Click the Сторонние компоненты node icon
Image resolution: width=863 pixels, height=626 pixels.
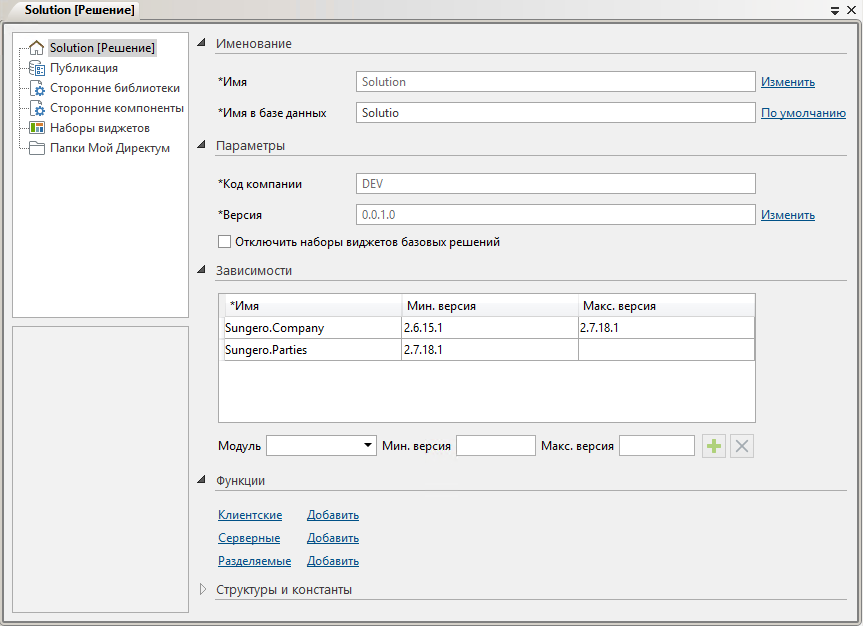click(37, 108)
